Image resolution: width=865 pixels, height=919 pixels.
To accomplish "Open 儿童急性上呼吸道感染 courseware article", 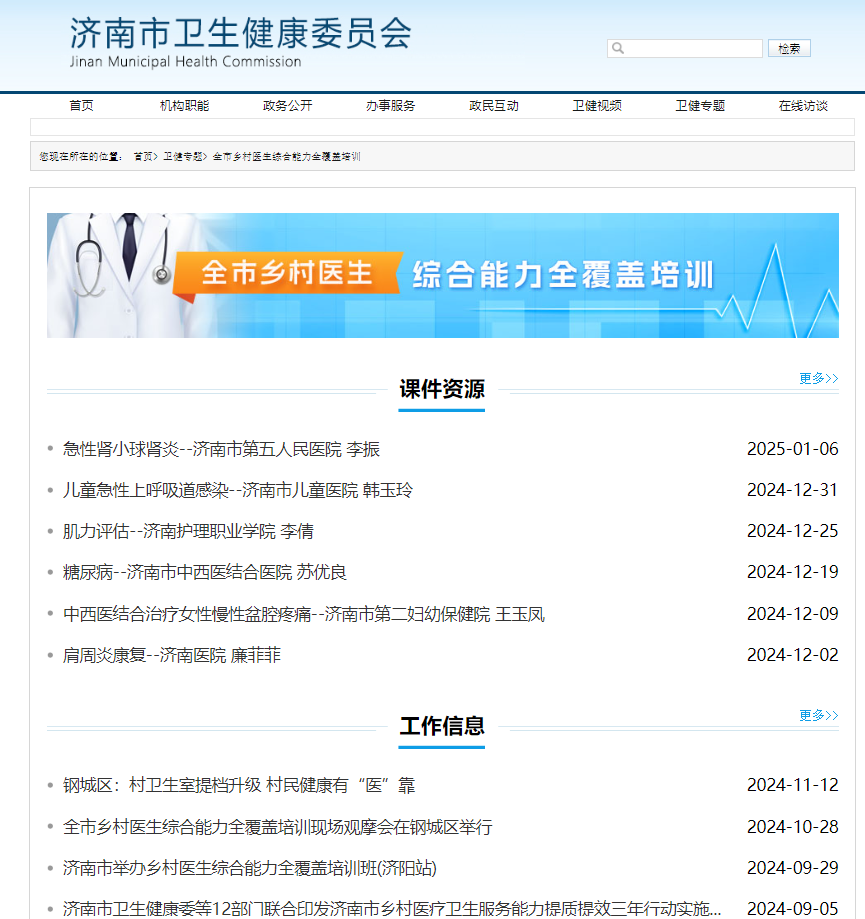I will coord(237,490).
